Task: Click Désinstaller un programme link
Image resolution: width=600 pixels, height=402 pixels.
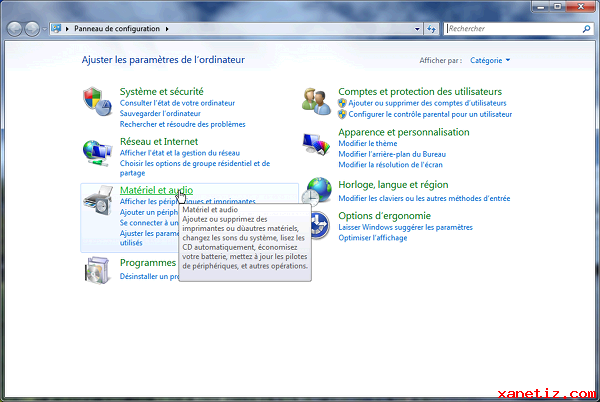Action: pyautogui.click(x=149, y=276)
